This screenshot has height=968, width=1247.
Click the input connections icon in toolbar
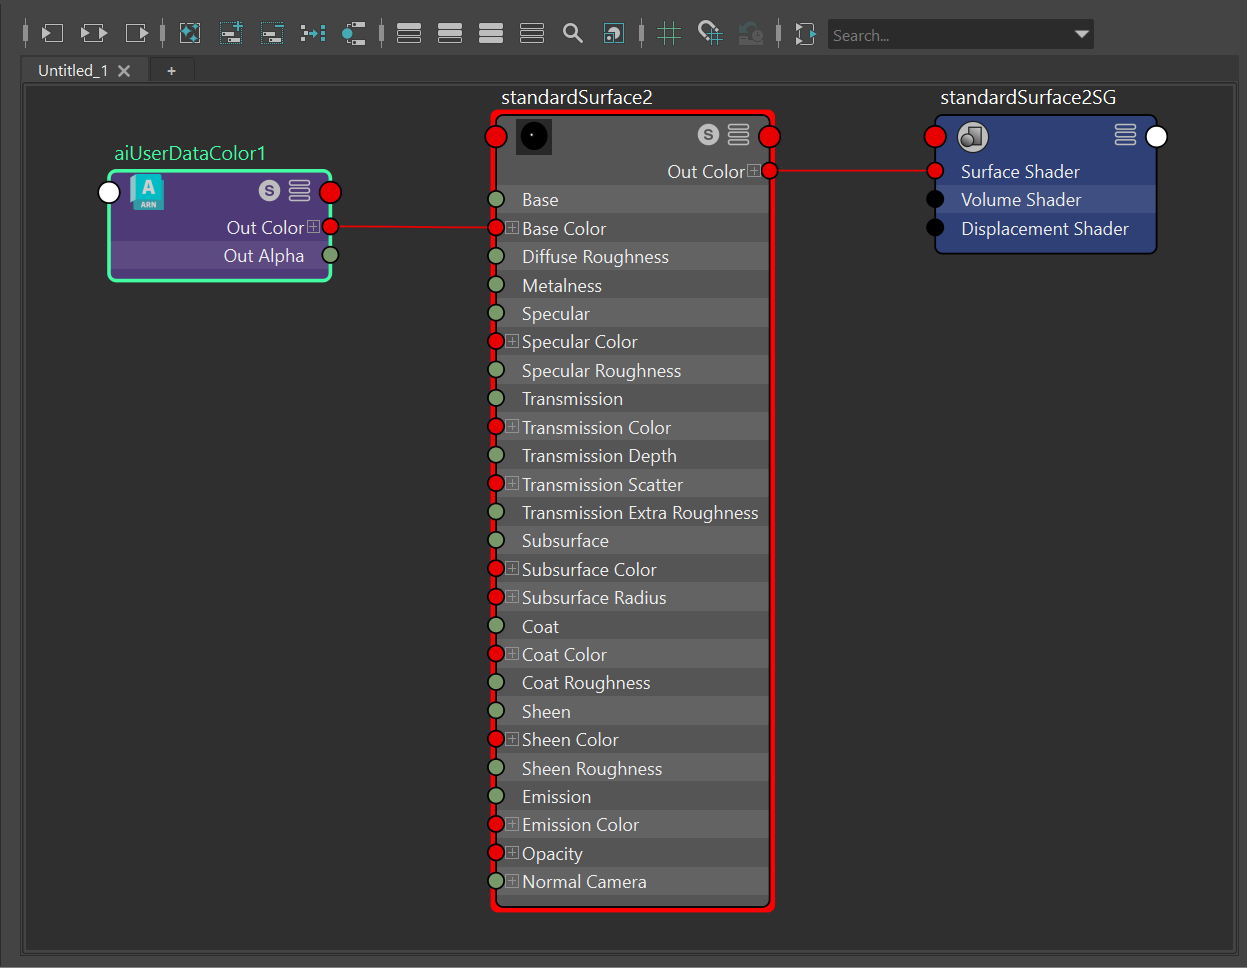click(52, 34)
